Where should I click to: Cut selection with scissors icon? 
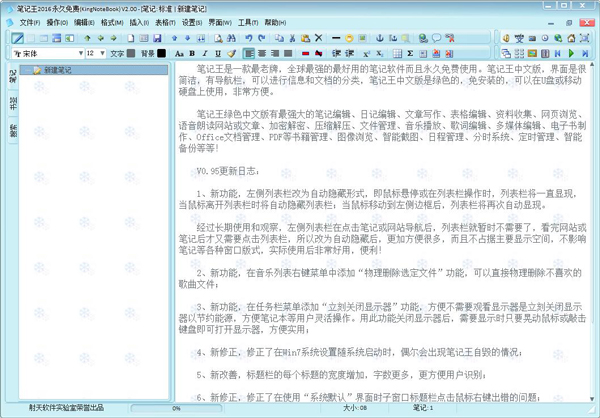[292, 38]
